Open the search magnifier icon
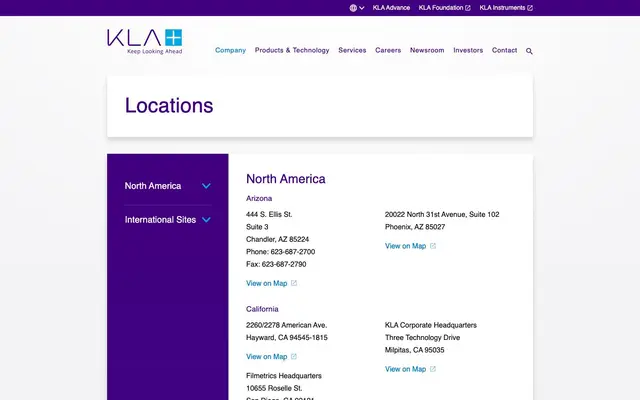Screen dimensions: 640x400 pyautogui.click(x=529, y=51)
